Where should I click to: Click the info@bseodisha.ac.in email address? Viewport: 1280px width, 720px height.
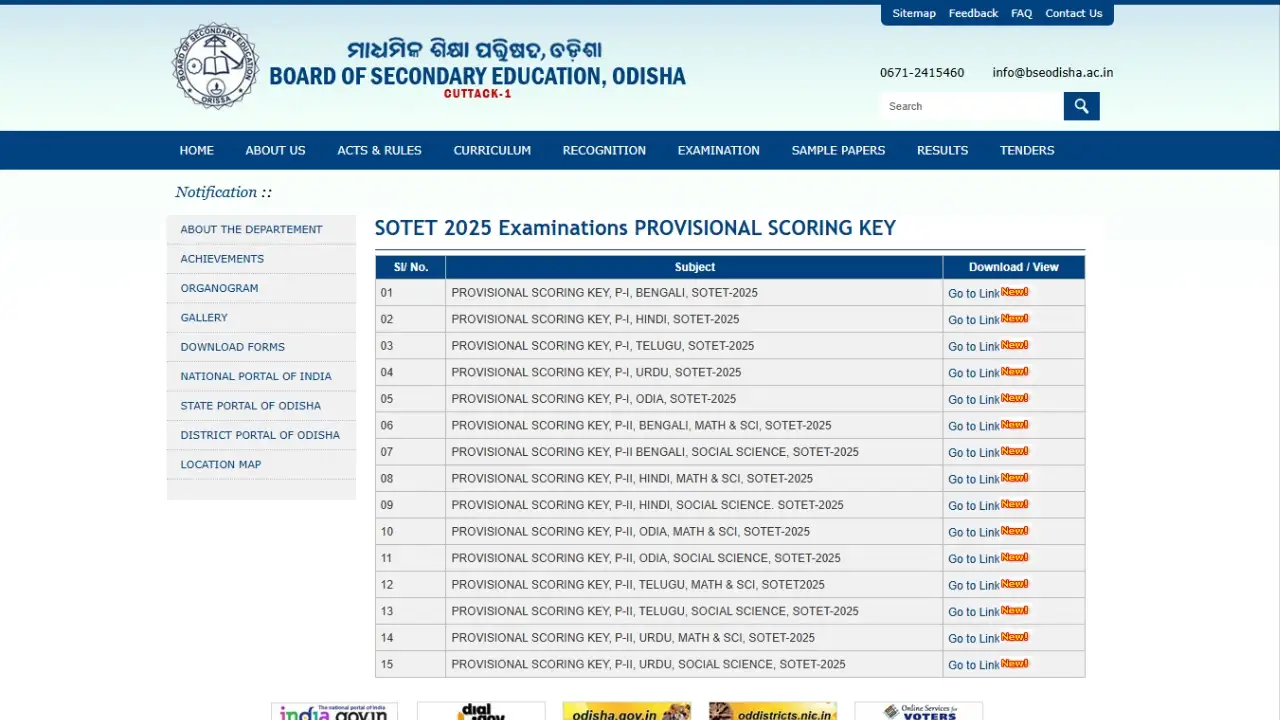1052,73
